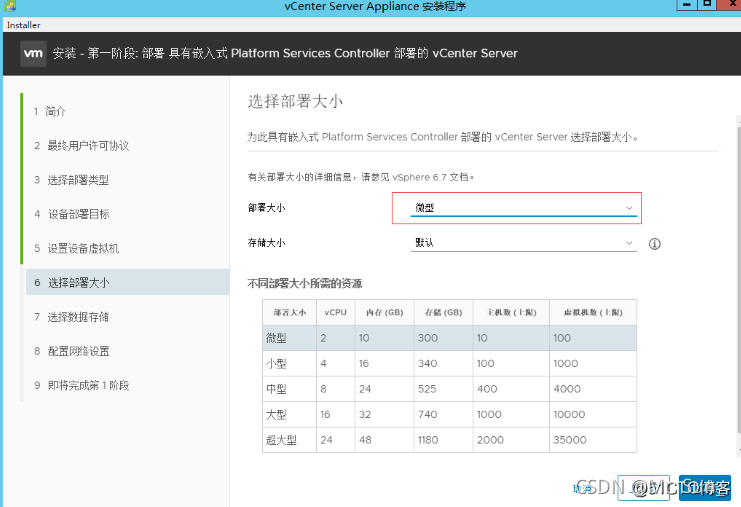Click the vm logo in header

pos(33,53)
